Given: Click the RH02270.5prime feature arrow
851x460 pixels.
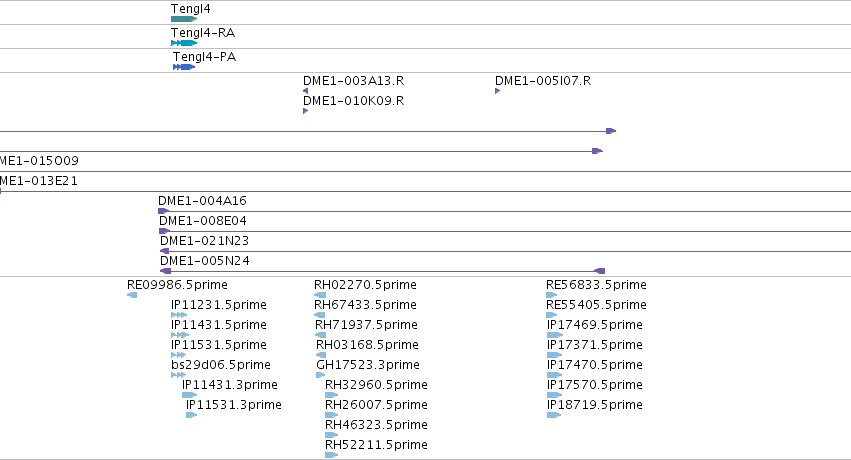Looking at the screenshot, I should (x=320, y=295).
